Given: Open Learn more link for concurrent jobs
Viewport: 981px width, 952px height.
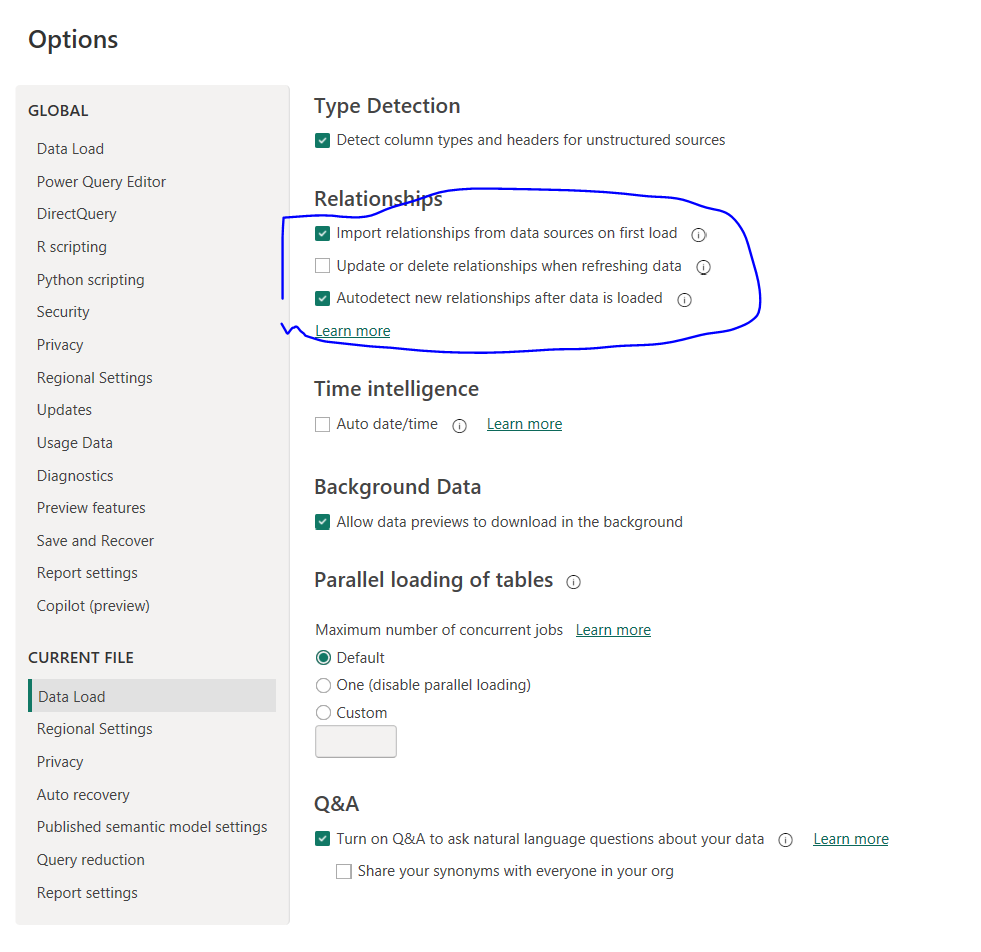Looking at the screenshot, I should pos(613,630).
